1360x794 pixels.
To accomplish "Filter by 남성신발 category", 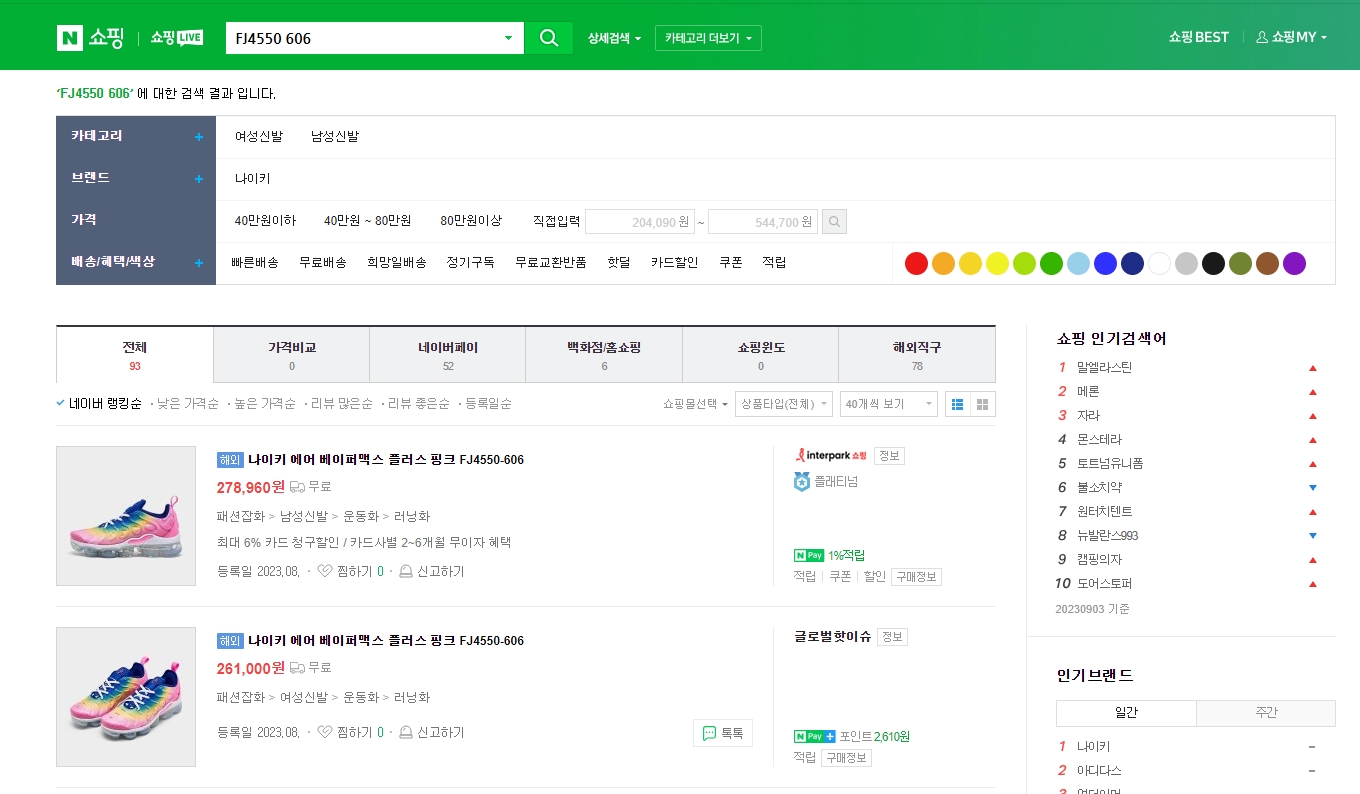I will [x=335, y=136].
